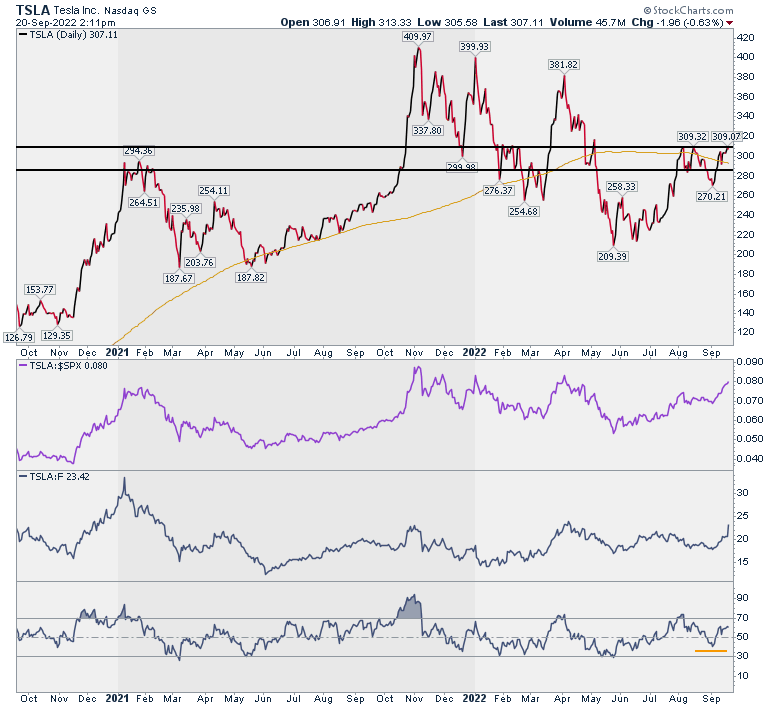Click the 209.39 low label
This screenshot has height=707, width=780.
pos(612,257)
